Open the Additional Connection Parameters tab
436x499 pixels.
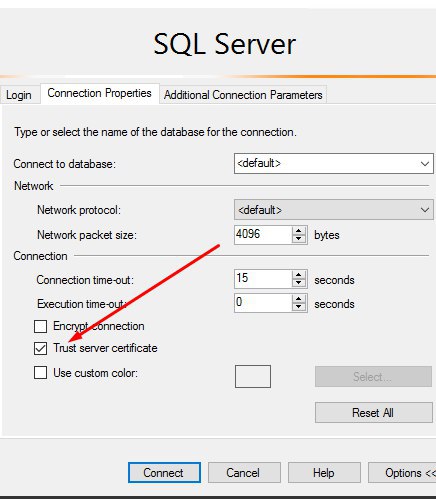(x=243, y=95)
